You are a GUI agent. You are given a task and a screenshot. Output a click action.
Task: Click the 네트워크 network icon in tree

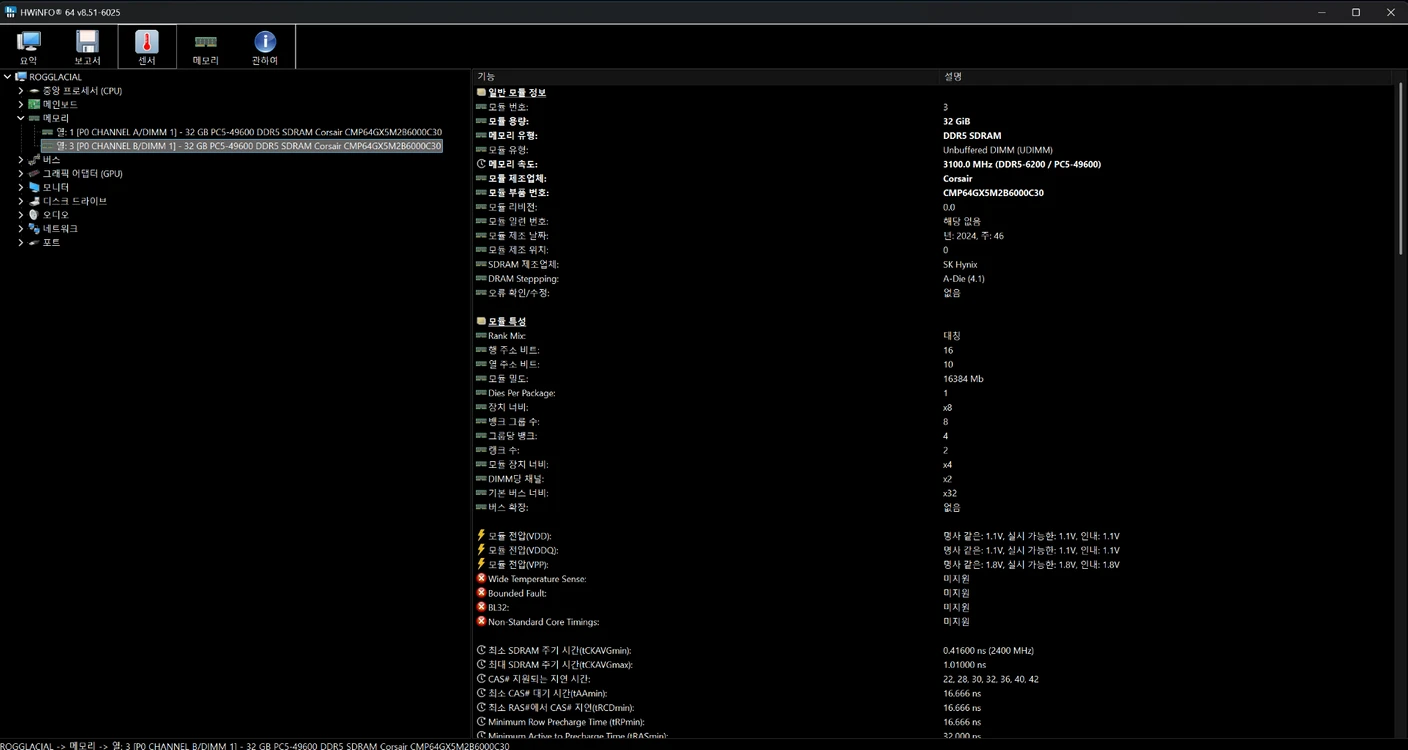click(34, 229)
